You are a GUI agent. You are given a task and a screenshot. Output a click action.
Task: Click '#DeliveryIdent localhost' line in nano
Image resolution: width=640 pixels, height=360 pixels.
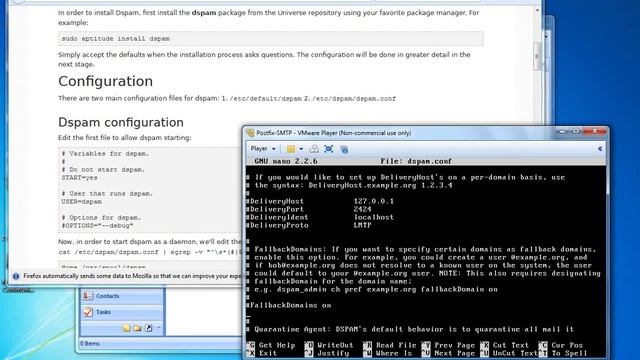click(320, 218)
